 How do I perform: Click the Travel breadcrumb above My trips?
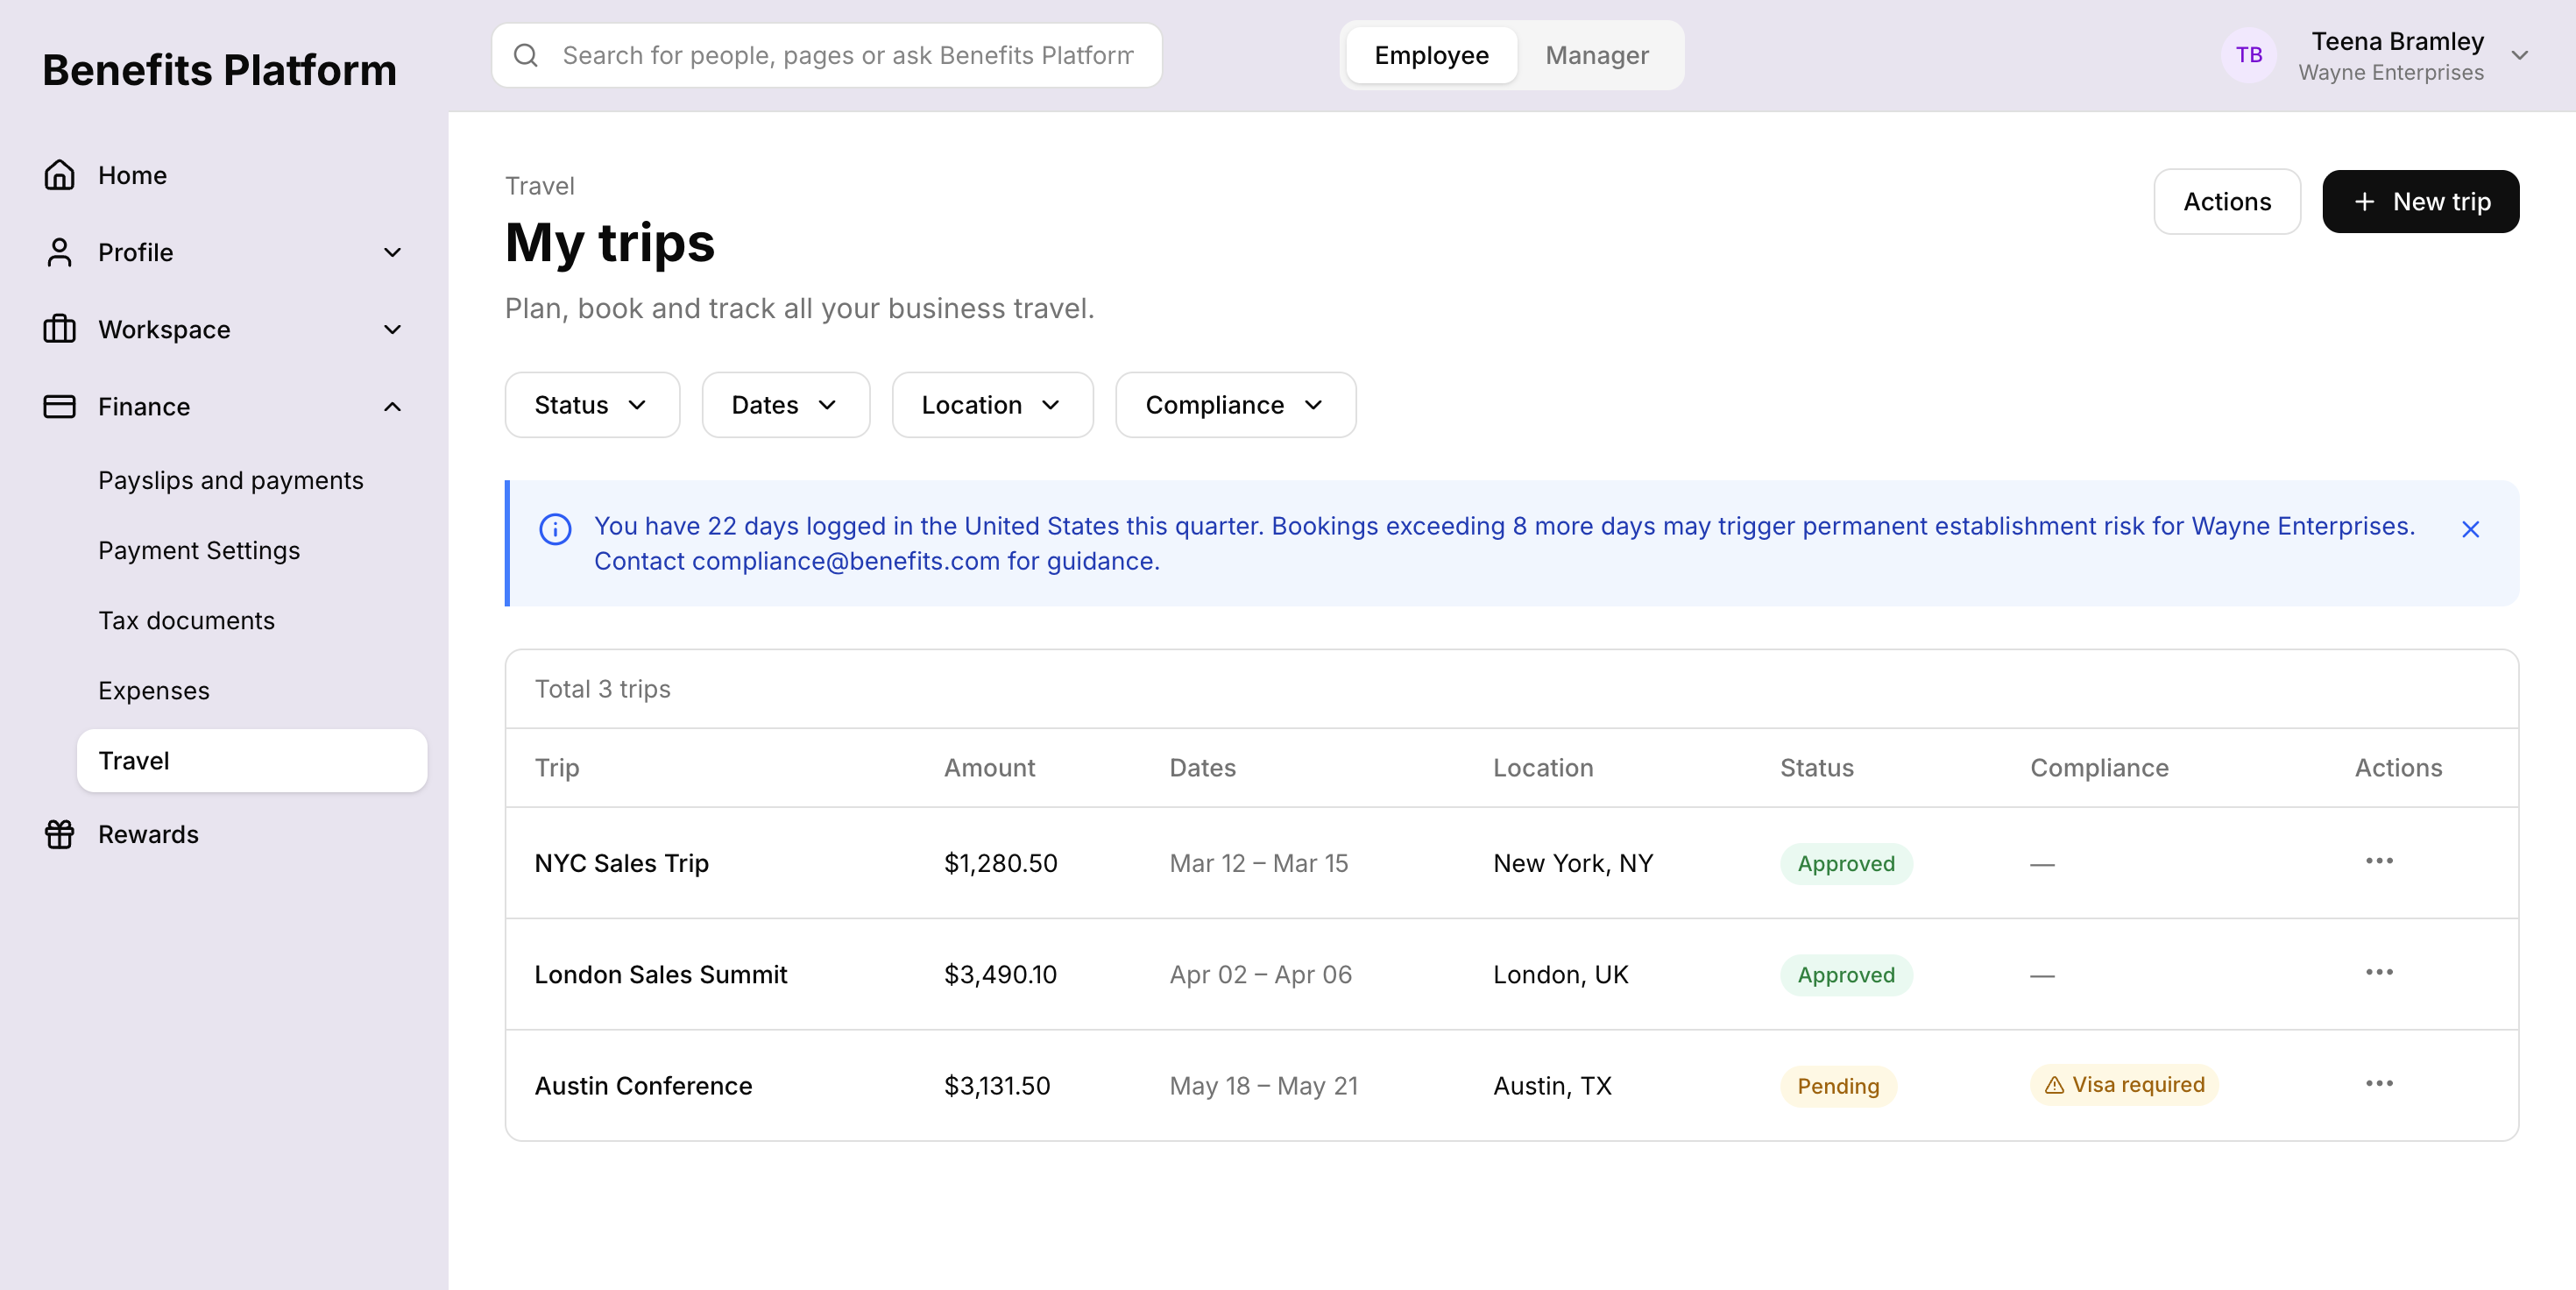[x=539, y=186]
